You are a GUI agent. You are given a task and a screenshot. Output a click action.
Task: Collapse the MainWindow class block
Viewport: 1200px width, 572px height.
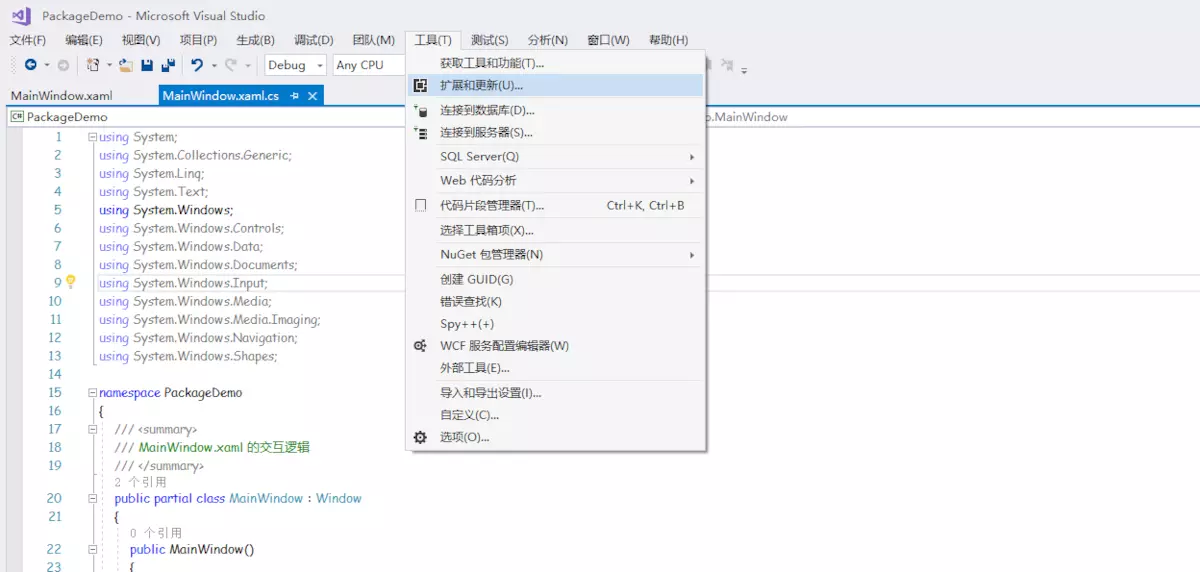click(x=92, y=498)
